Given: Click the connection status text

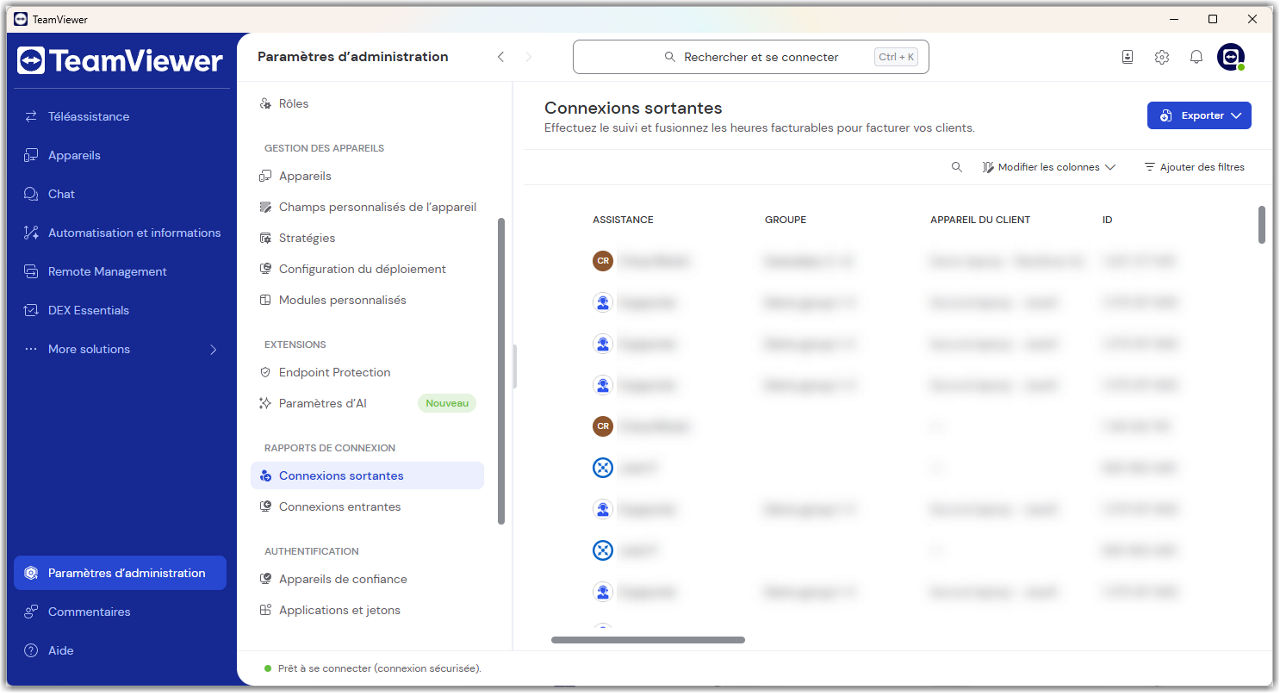Looking at the screenshot, I should point(379,668).
